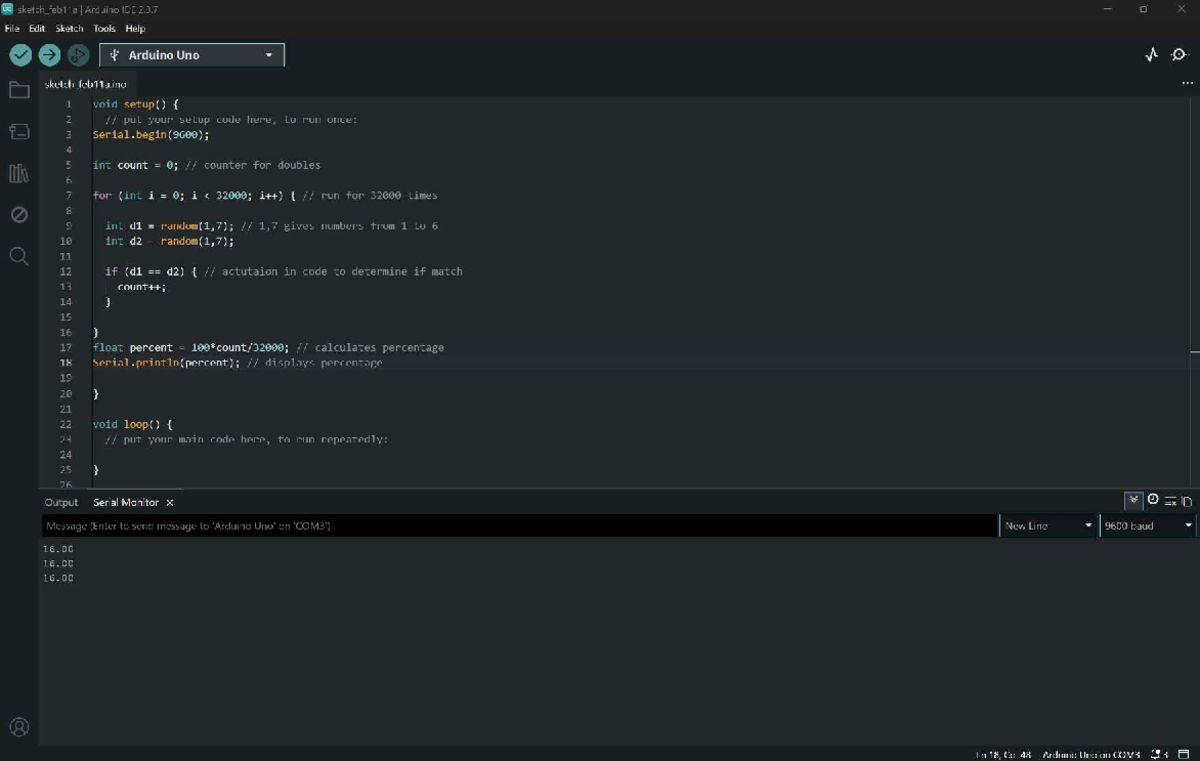
Task: Open the editor tab overflow three-dots menu
Action: tap(1187, 84)
